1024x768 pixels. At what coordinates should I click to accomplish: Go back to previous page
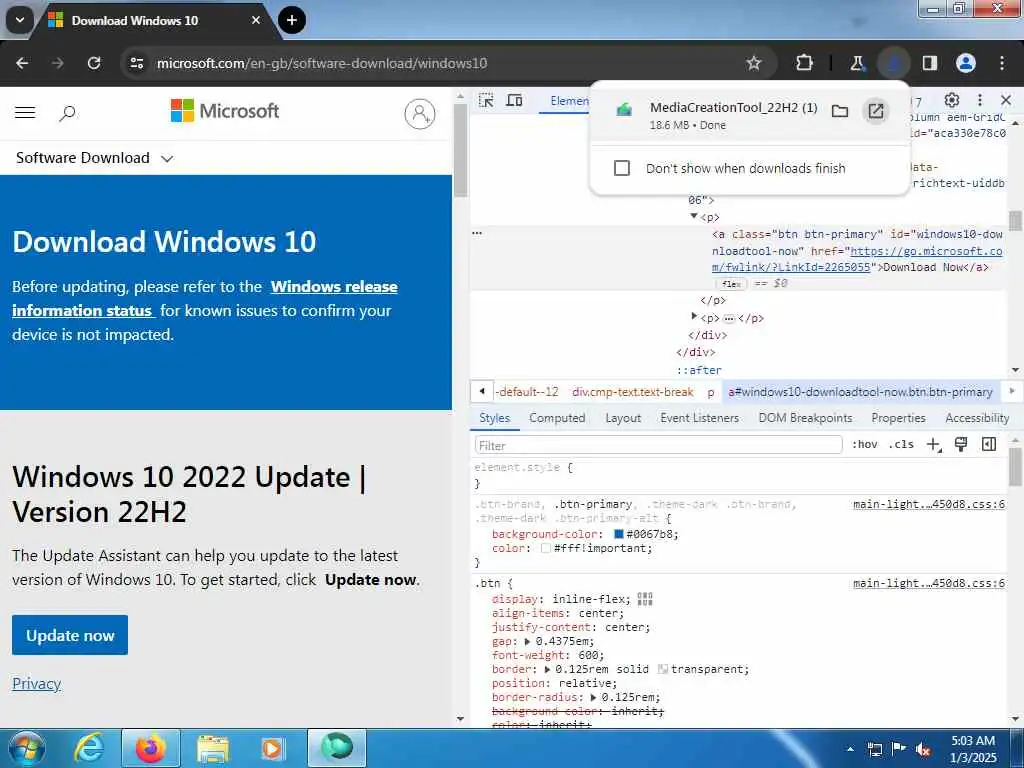click(x=22, y=63)
